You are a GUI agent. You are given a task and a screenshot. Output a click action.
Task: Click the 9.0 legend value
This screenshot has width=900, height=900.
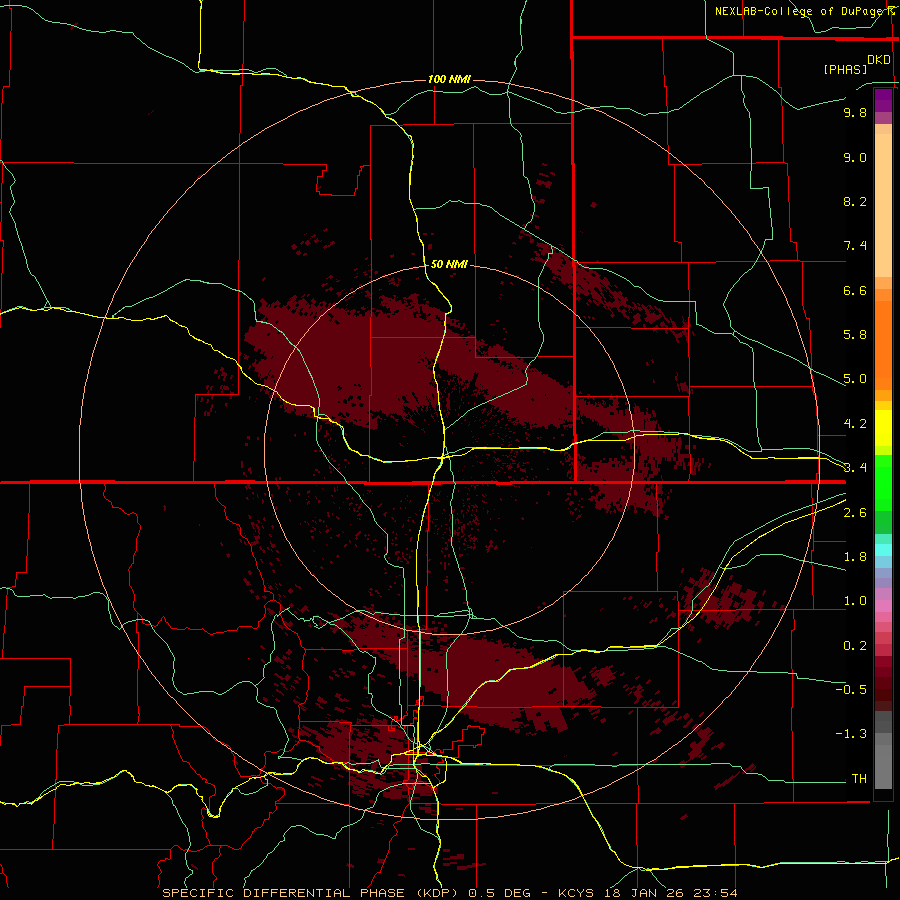point(855,157)
